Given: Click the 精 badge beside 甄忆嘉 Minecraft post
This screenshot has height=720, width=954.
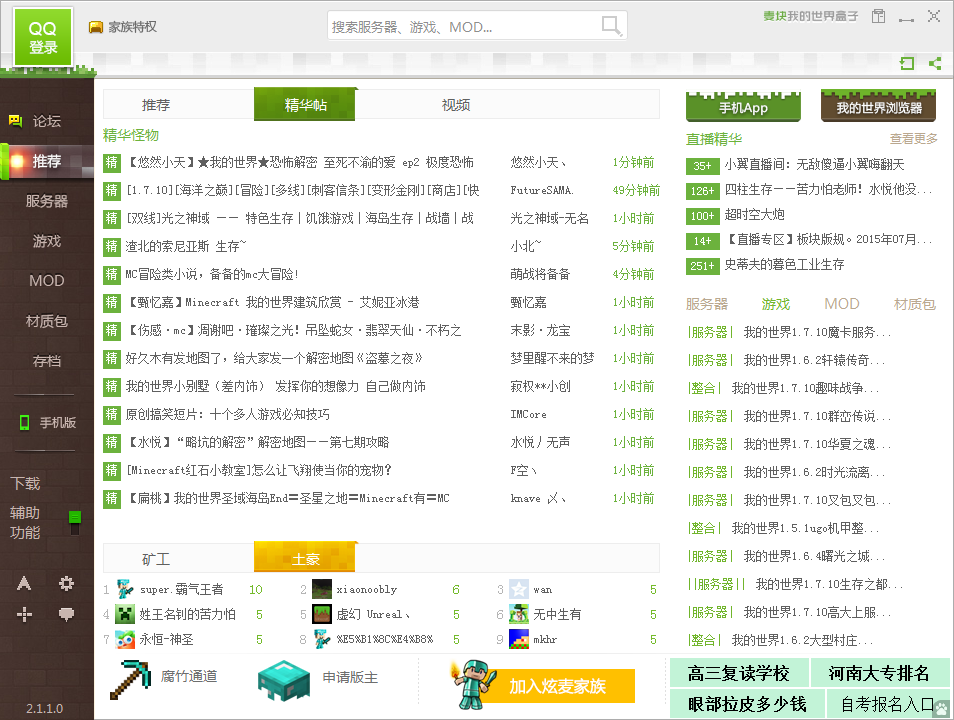Looking at the screenshot, I should pos(112,302).
